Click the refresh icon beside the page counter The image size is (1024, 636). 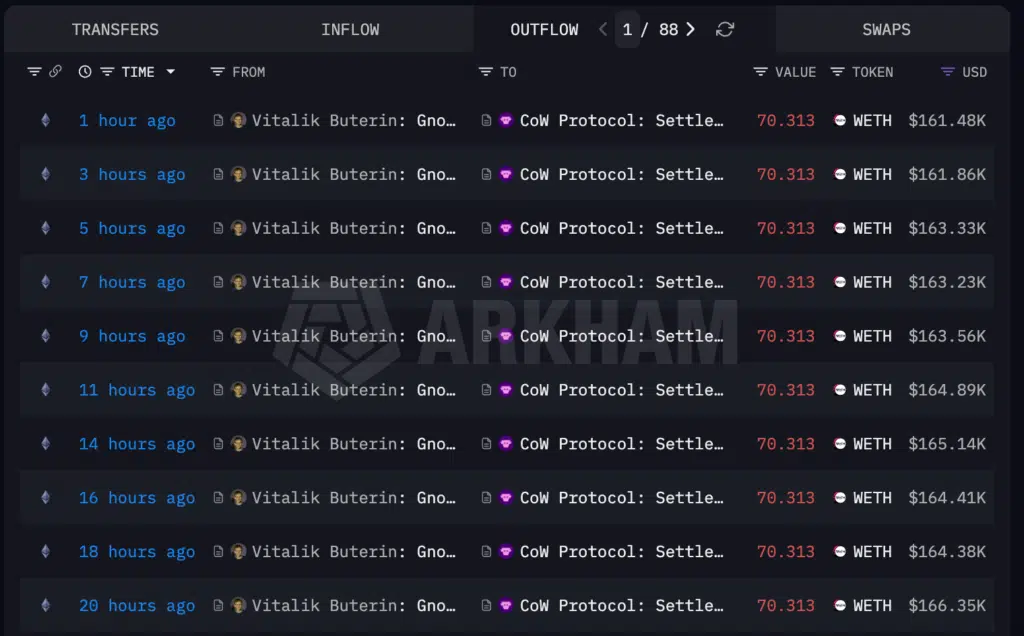[x=723, y=29]
